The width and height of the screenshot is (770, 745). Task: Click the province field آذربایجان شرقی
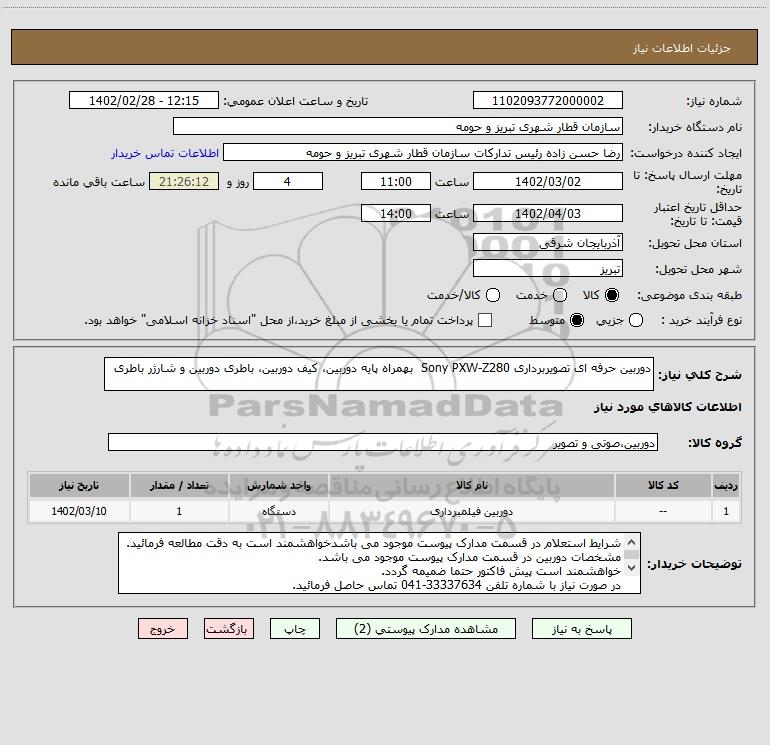[x=548, y=243]
